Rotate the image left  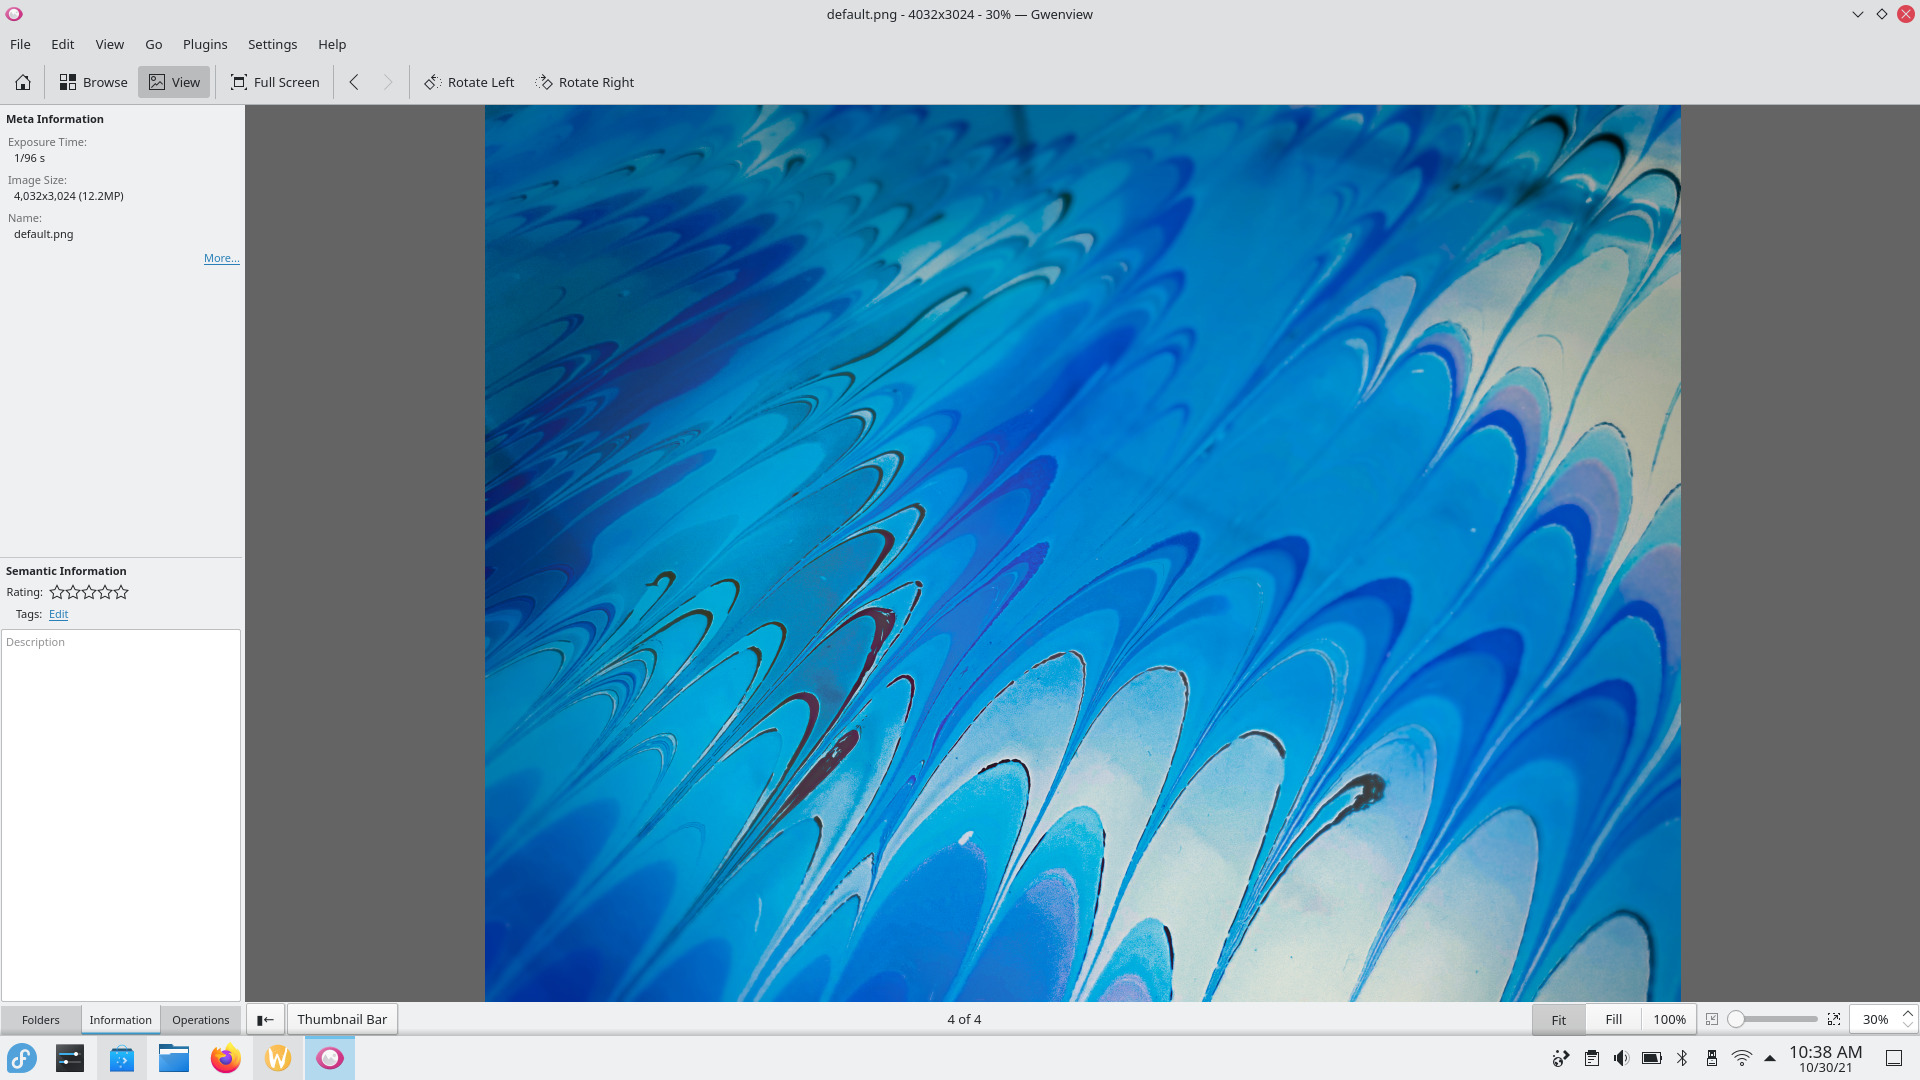[x=469, y=82]
